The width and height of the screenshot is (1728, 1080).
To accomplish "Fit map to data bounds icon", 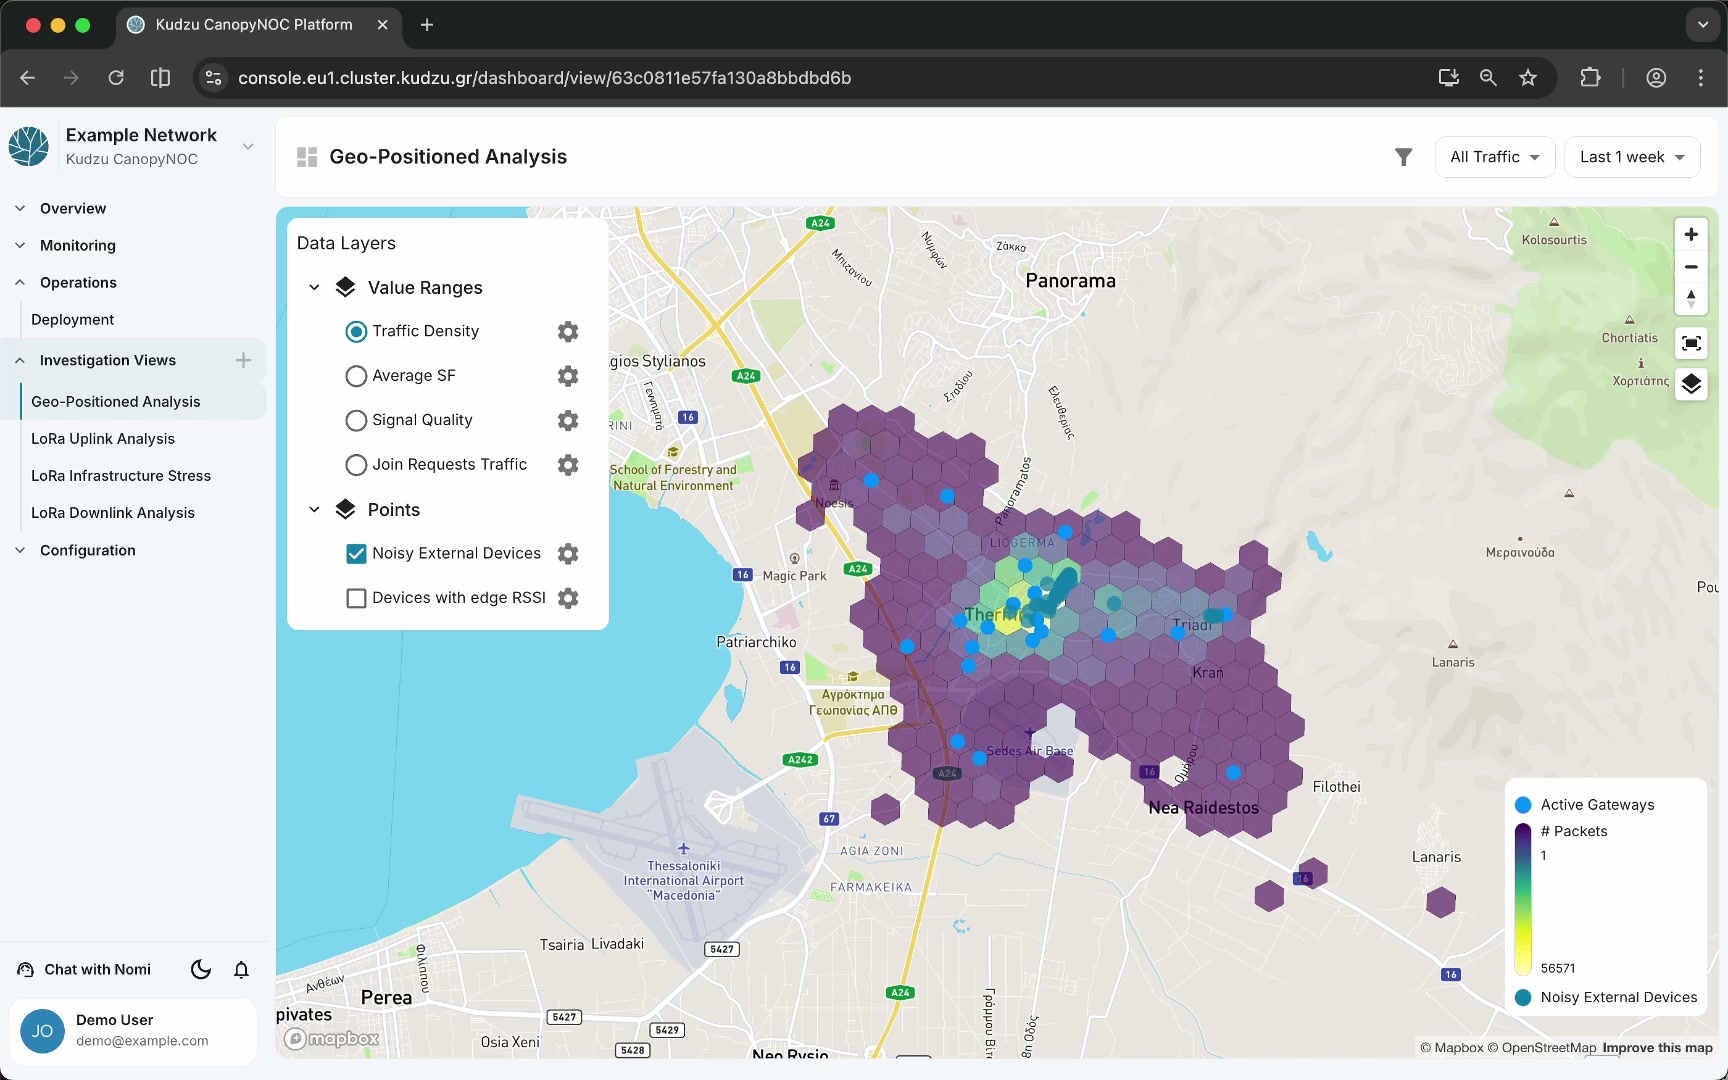I will tap(1691, 344).
